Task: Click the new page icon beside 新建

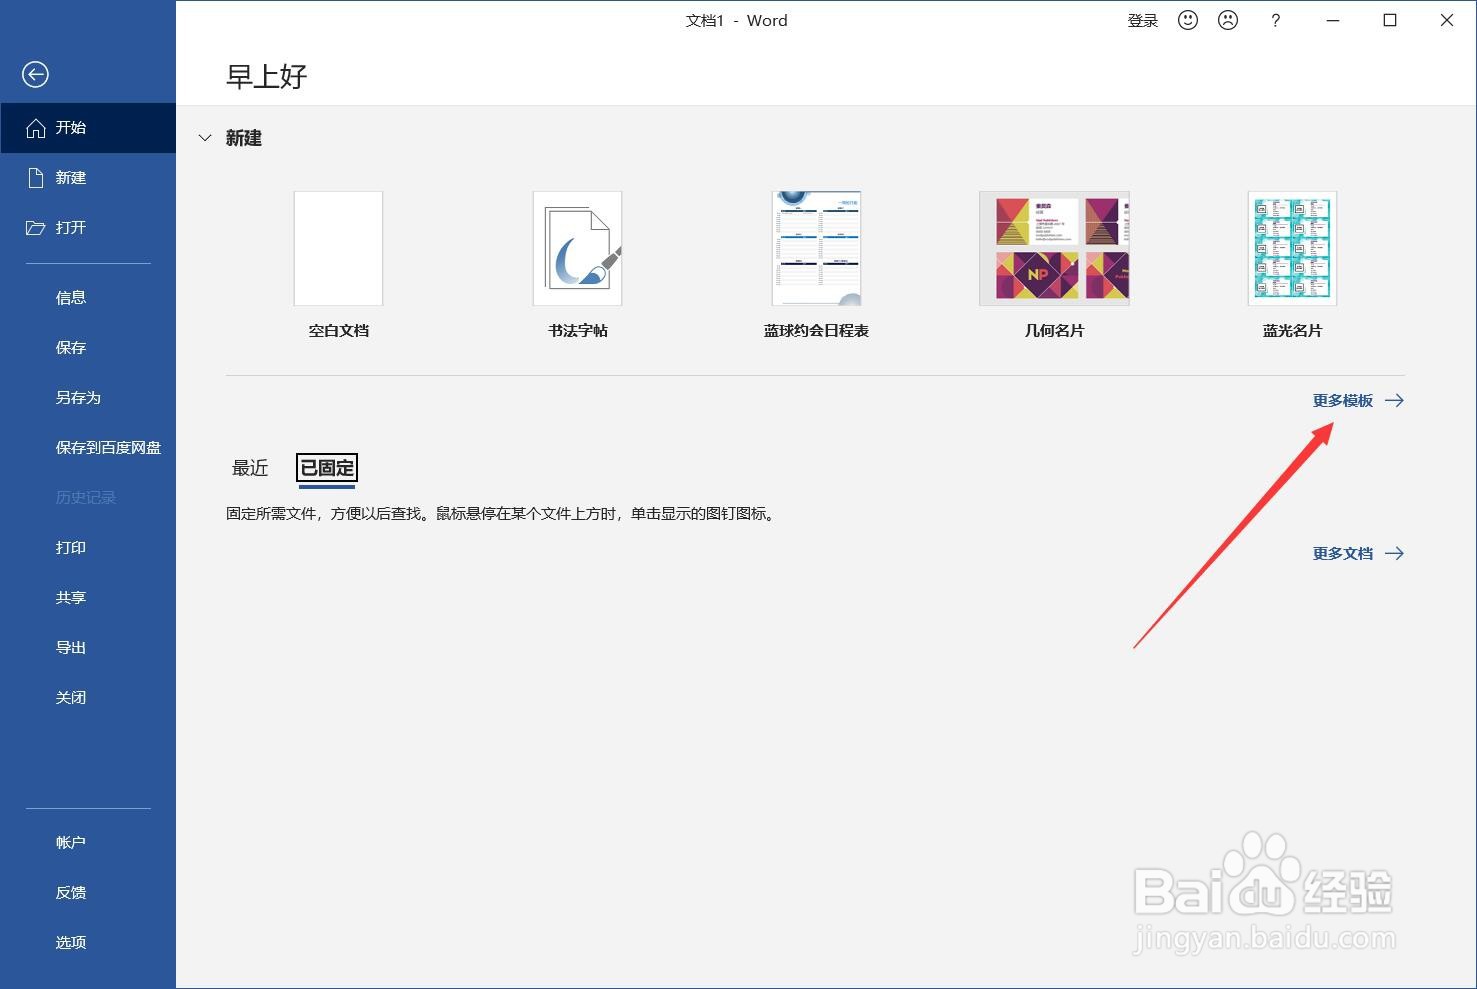Action: pyautogui.click(x=36, y=178)
